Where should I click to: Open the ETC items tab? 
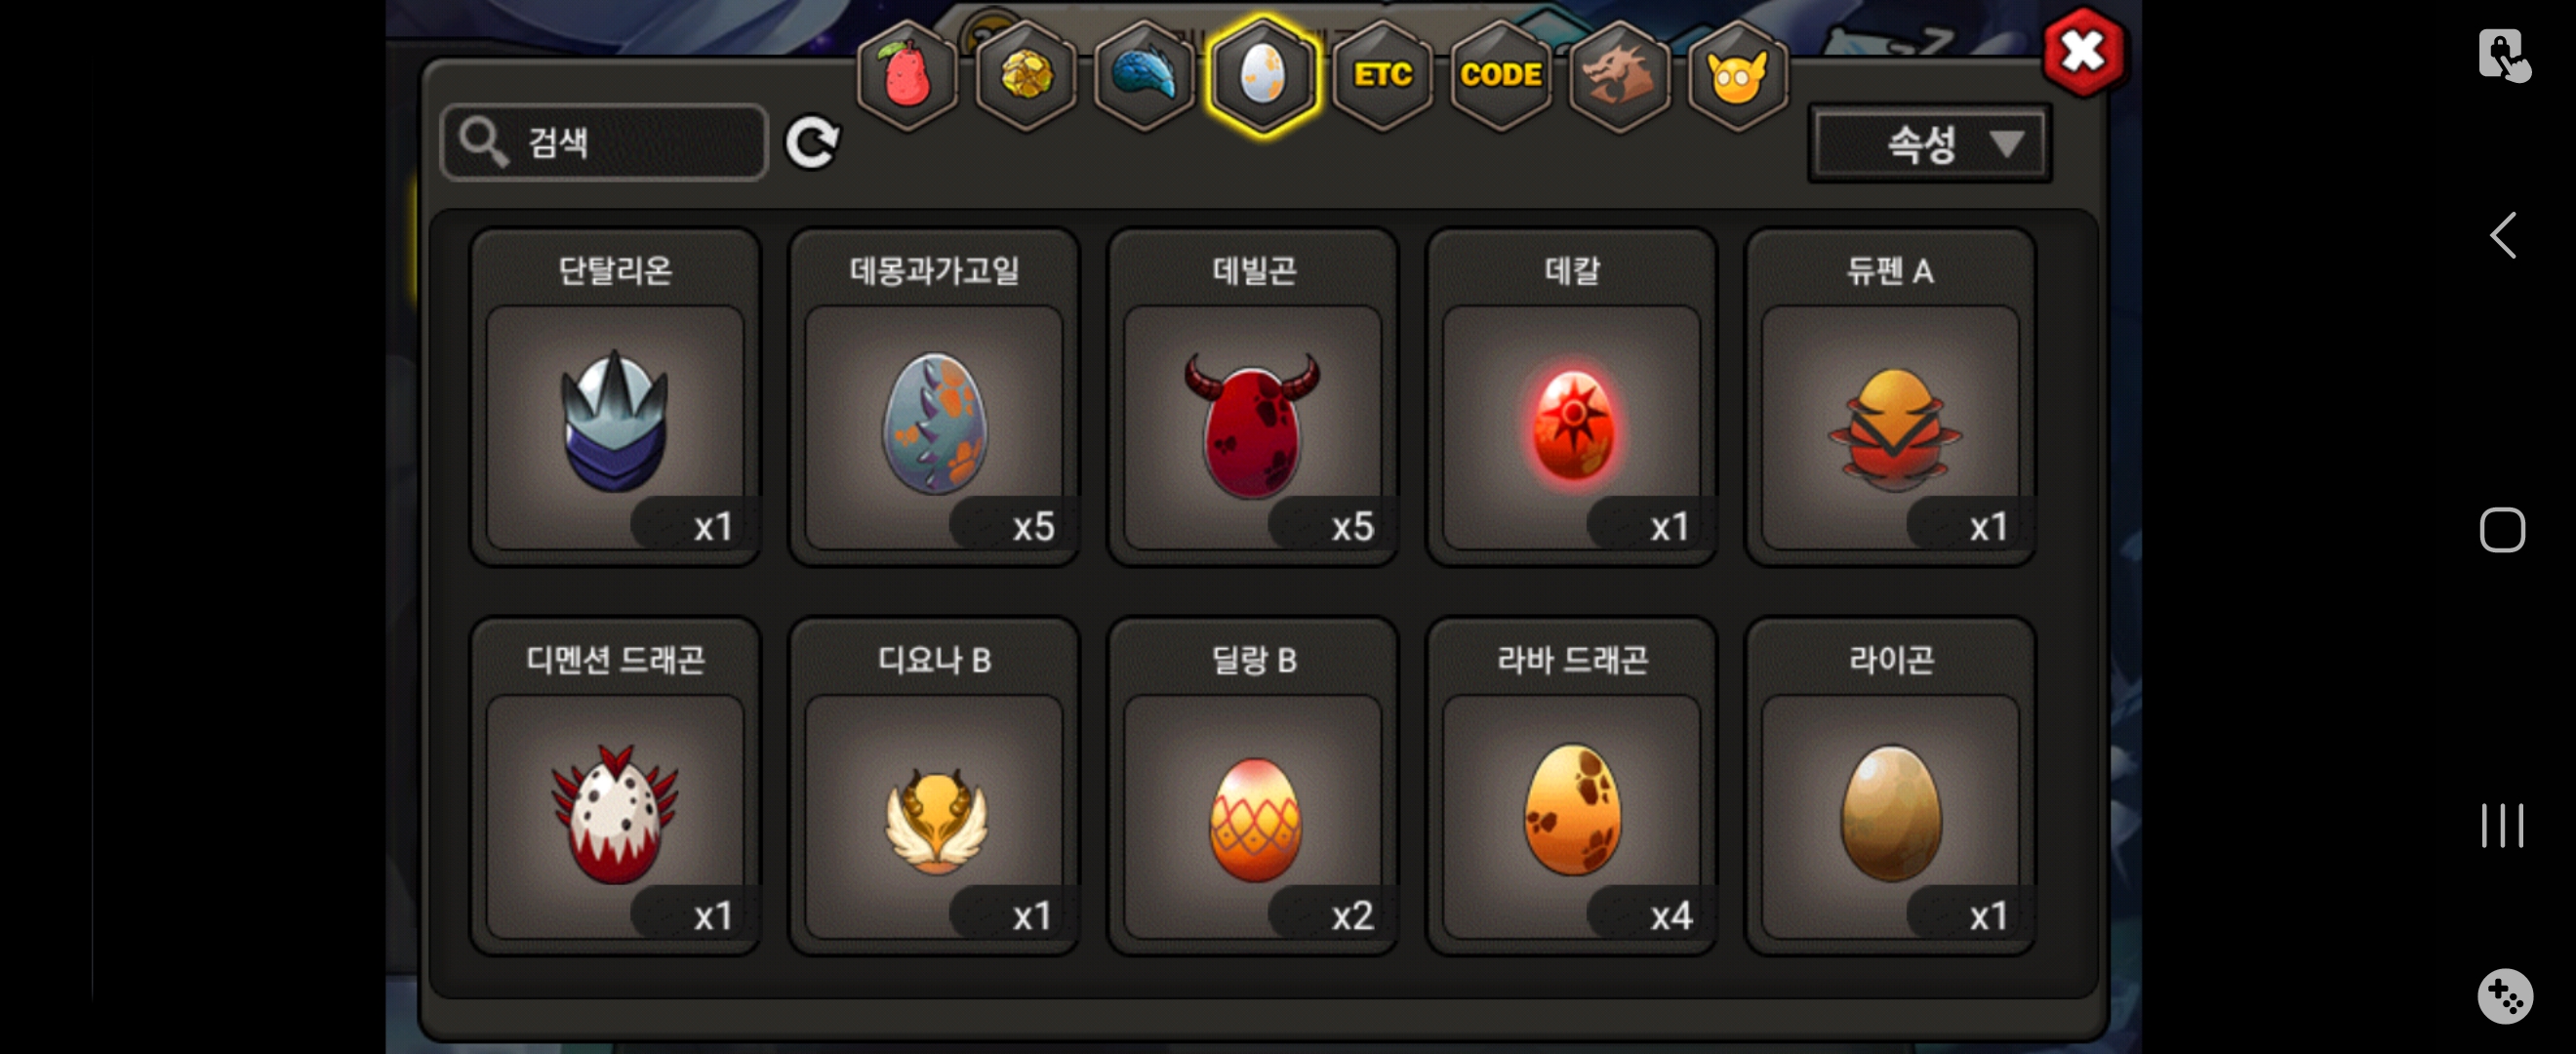[1382, 75]
